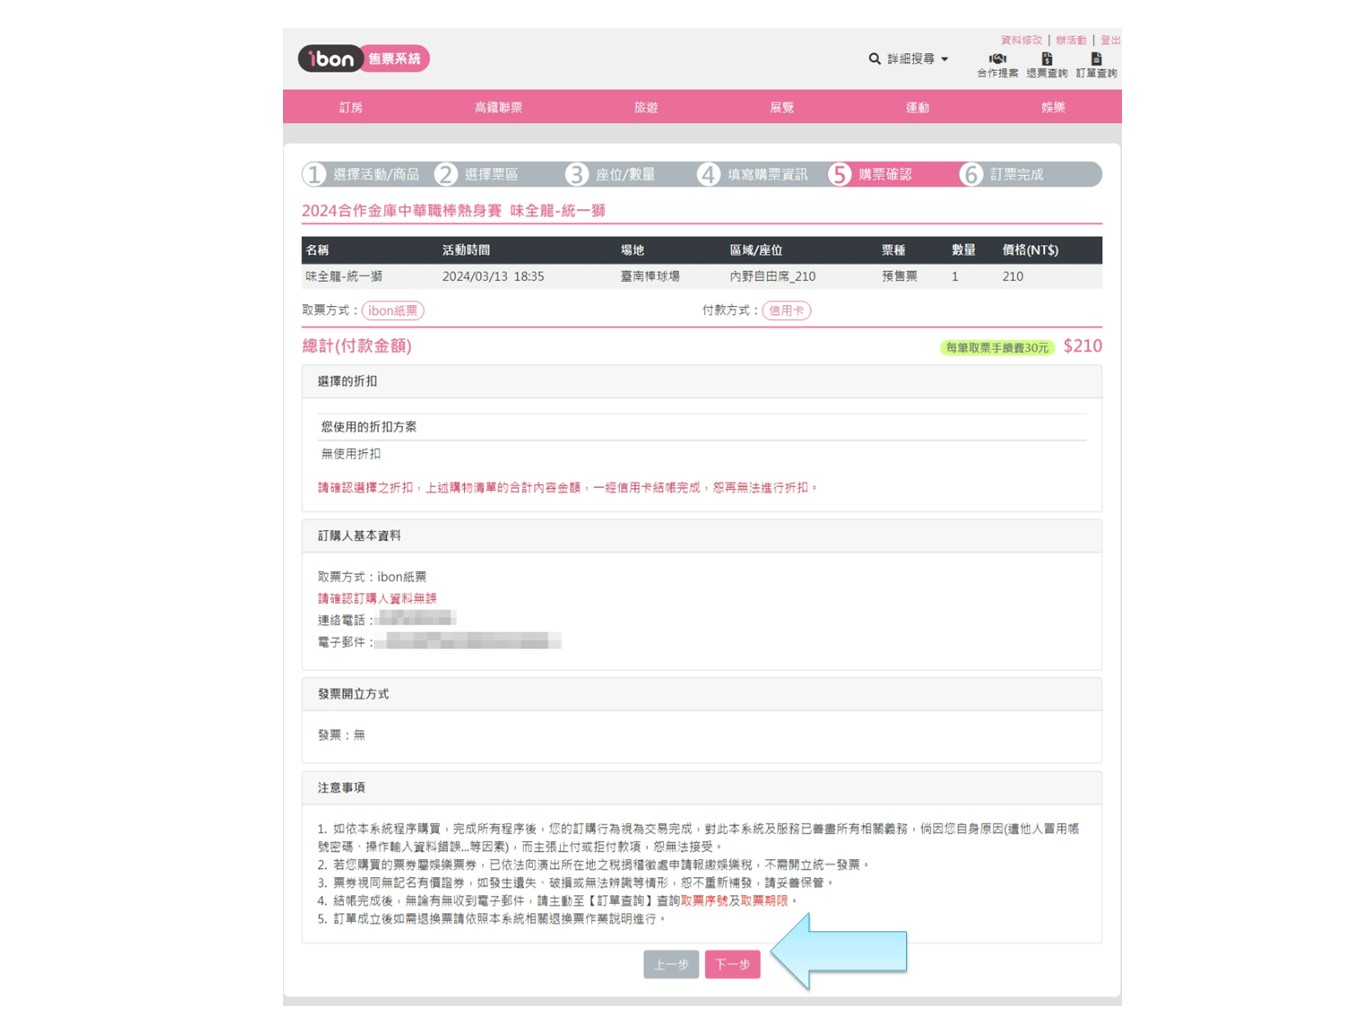This screenshot has width=1365, height=1024.
Task: Click the $210 total amount
Action: point(1083,346)
